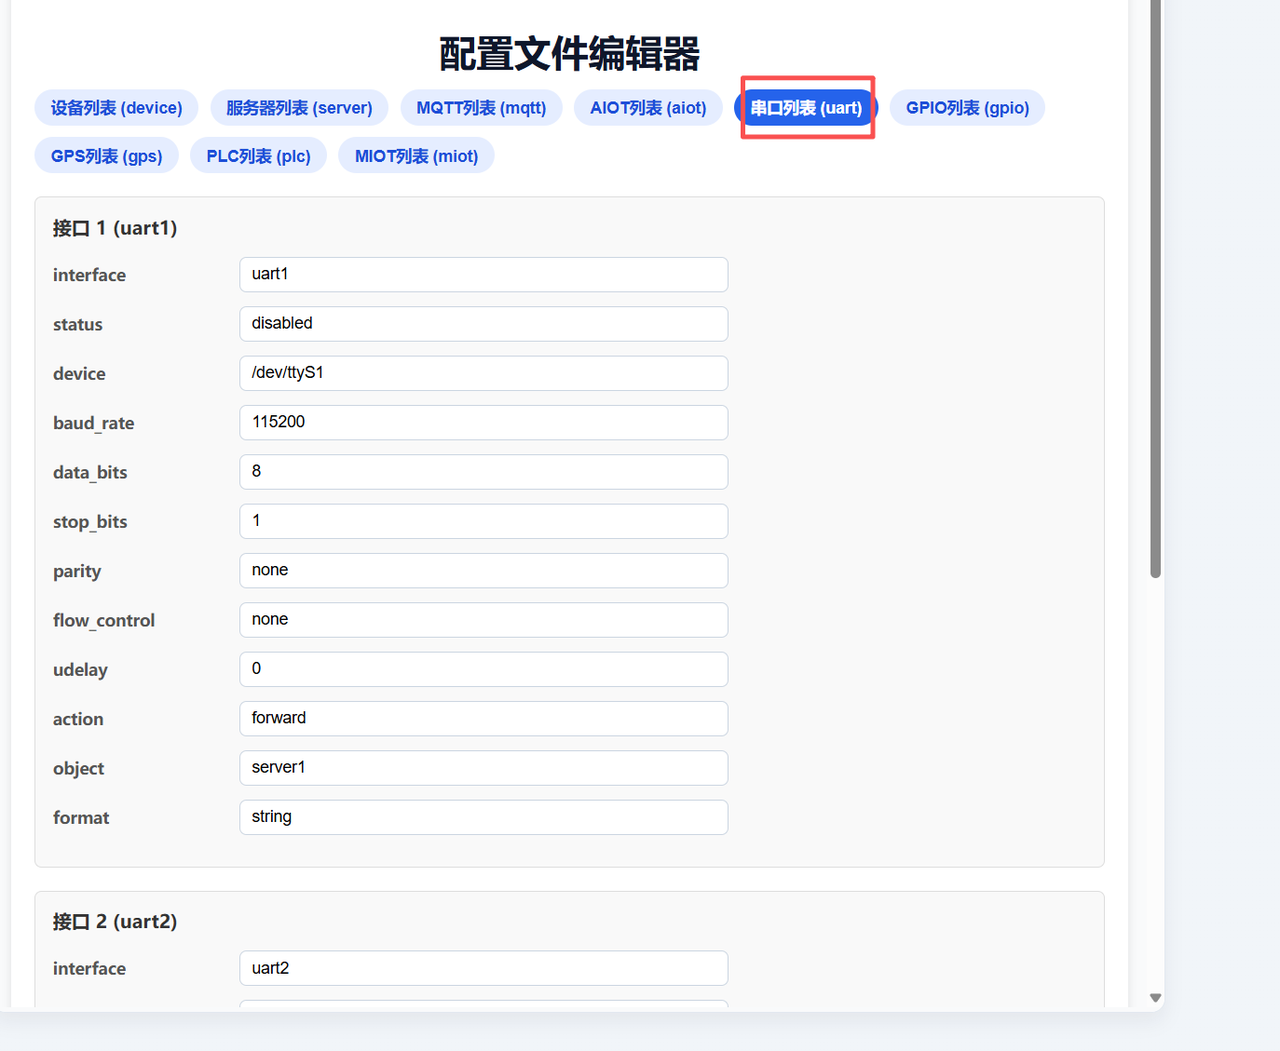Click the uart1 interface input field
This screenshot has width=1280, height=1051.
483,274
